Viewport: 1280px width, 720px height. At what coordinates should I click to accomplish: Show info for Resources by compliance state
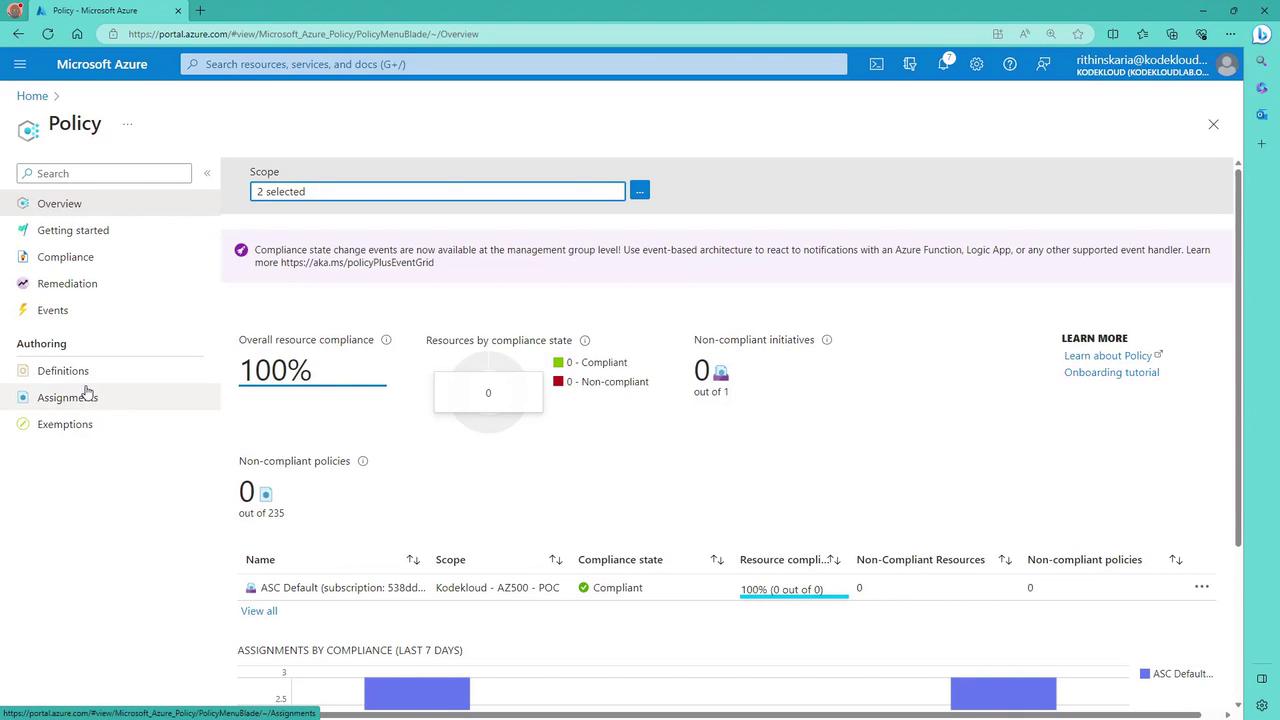pos(585,341)
